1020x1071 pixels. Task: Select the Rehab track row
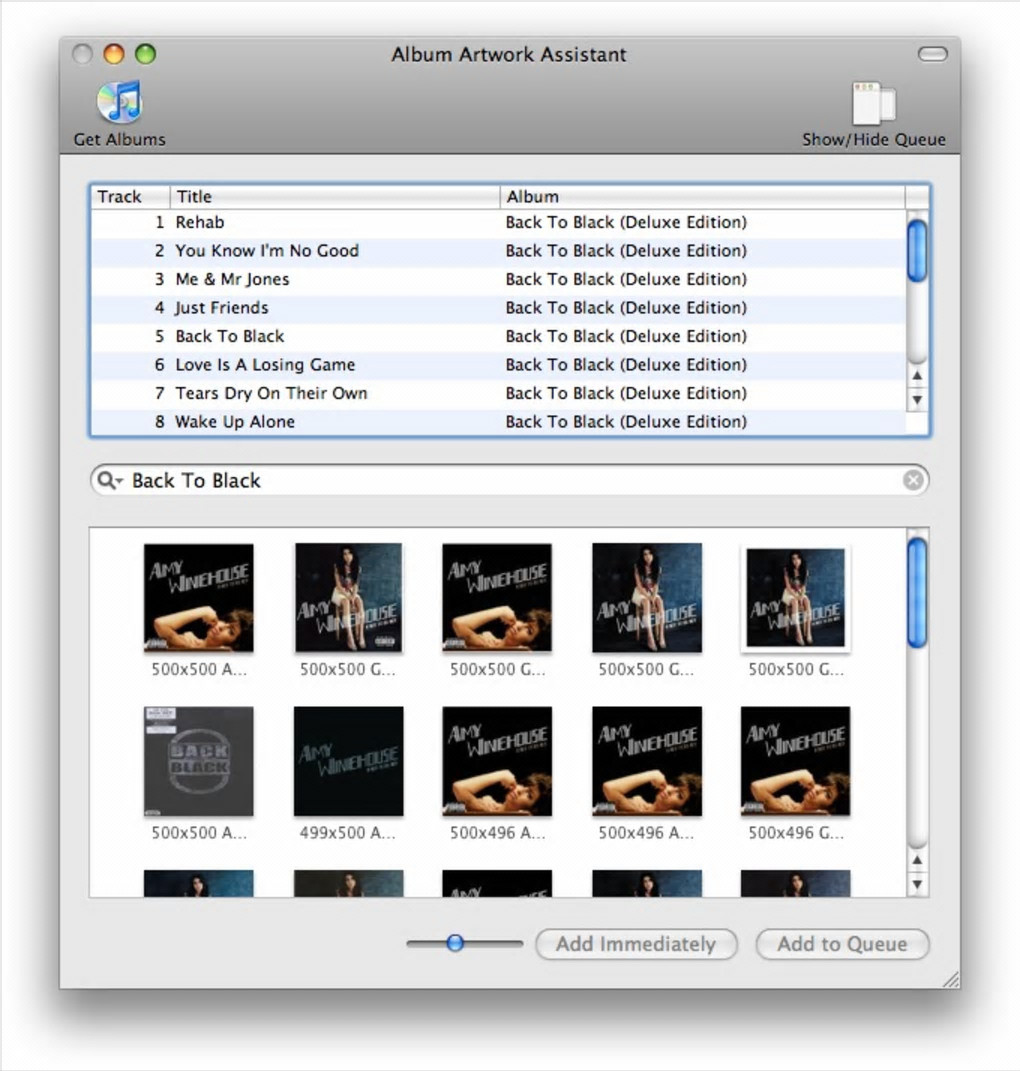tap(499, 223)
